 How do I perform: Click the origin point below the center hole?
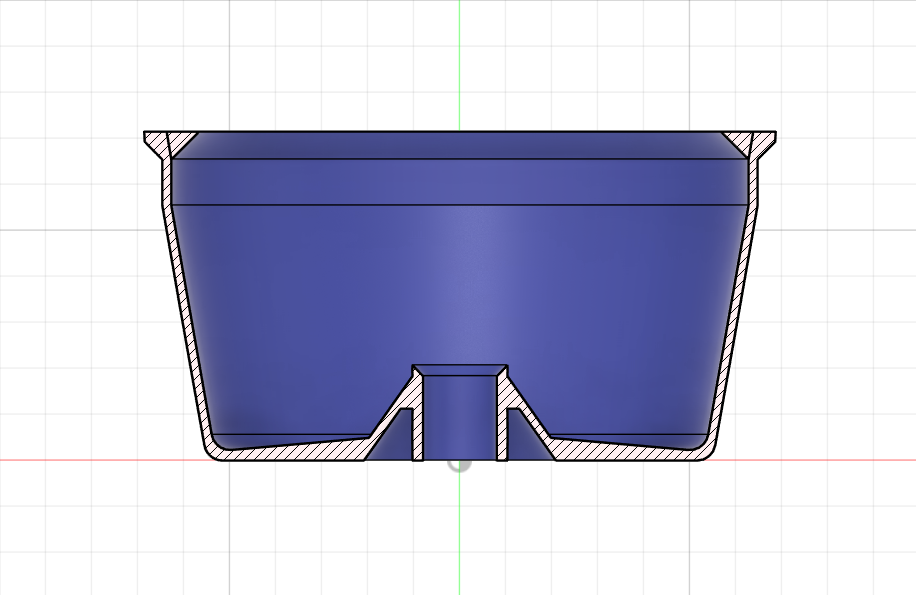click(459, 464)
